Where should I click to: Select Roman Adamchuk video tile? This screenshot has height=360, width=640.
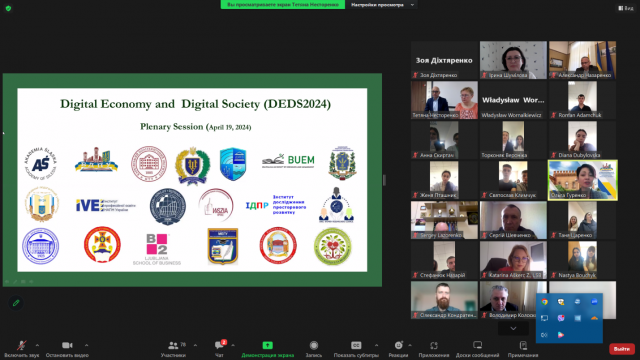(582, 100)
